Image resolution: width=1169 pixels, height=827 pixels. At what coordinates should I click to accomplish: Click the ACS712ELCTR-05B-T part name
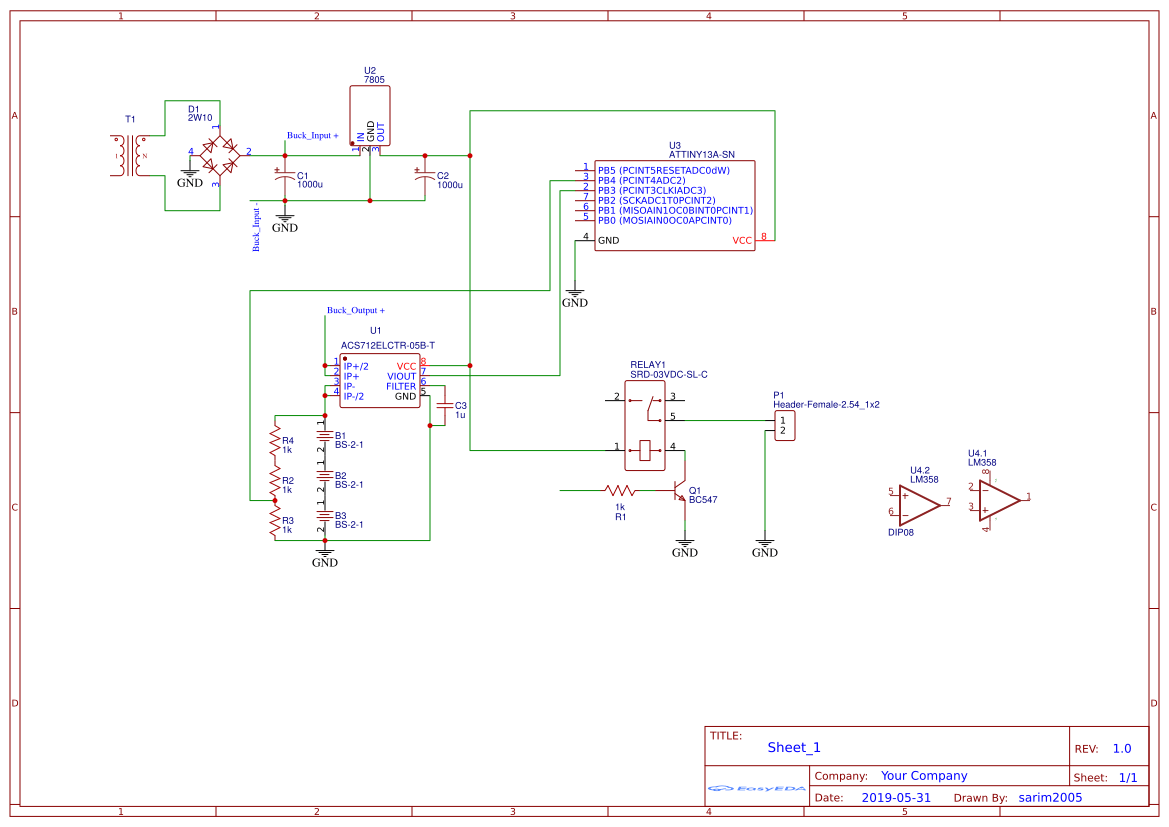coord(388,346)
